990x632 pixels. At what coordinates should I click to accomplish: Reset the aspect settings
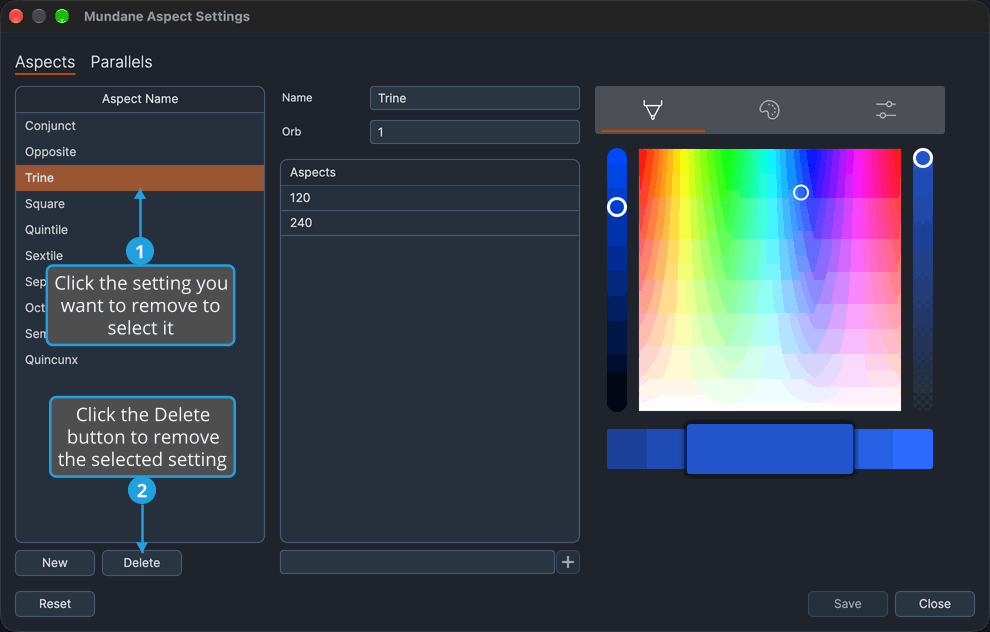(55, 604)
